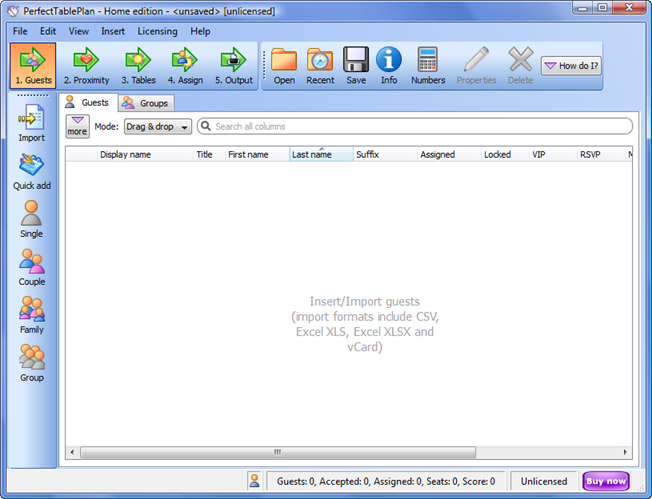652x499 pixels.
Task: Open the Numbers calculator tool
Action: (x=427, y=65)
